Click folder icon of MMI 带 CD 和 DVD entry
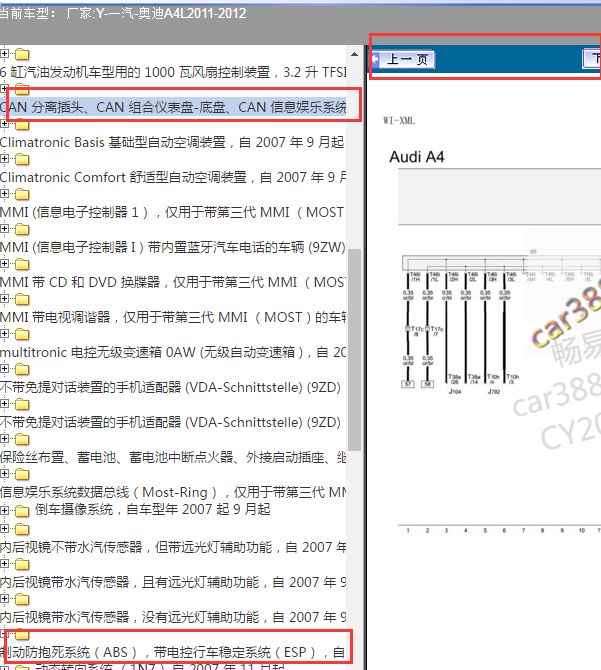Screen dimensions: 601x670 (x=22, y=265)
